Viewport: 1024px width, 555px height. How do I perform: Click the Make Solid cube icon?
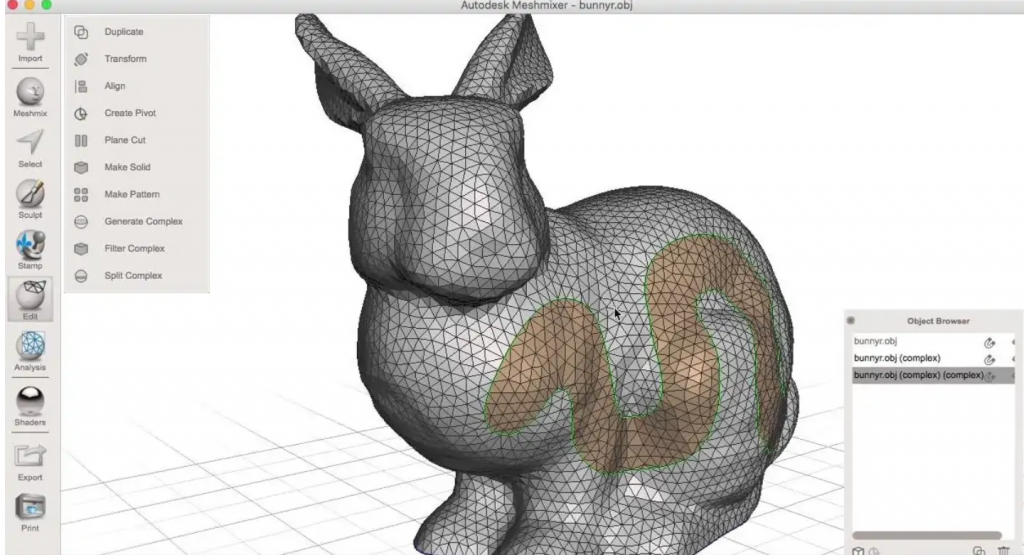tap(81, 168)
